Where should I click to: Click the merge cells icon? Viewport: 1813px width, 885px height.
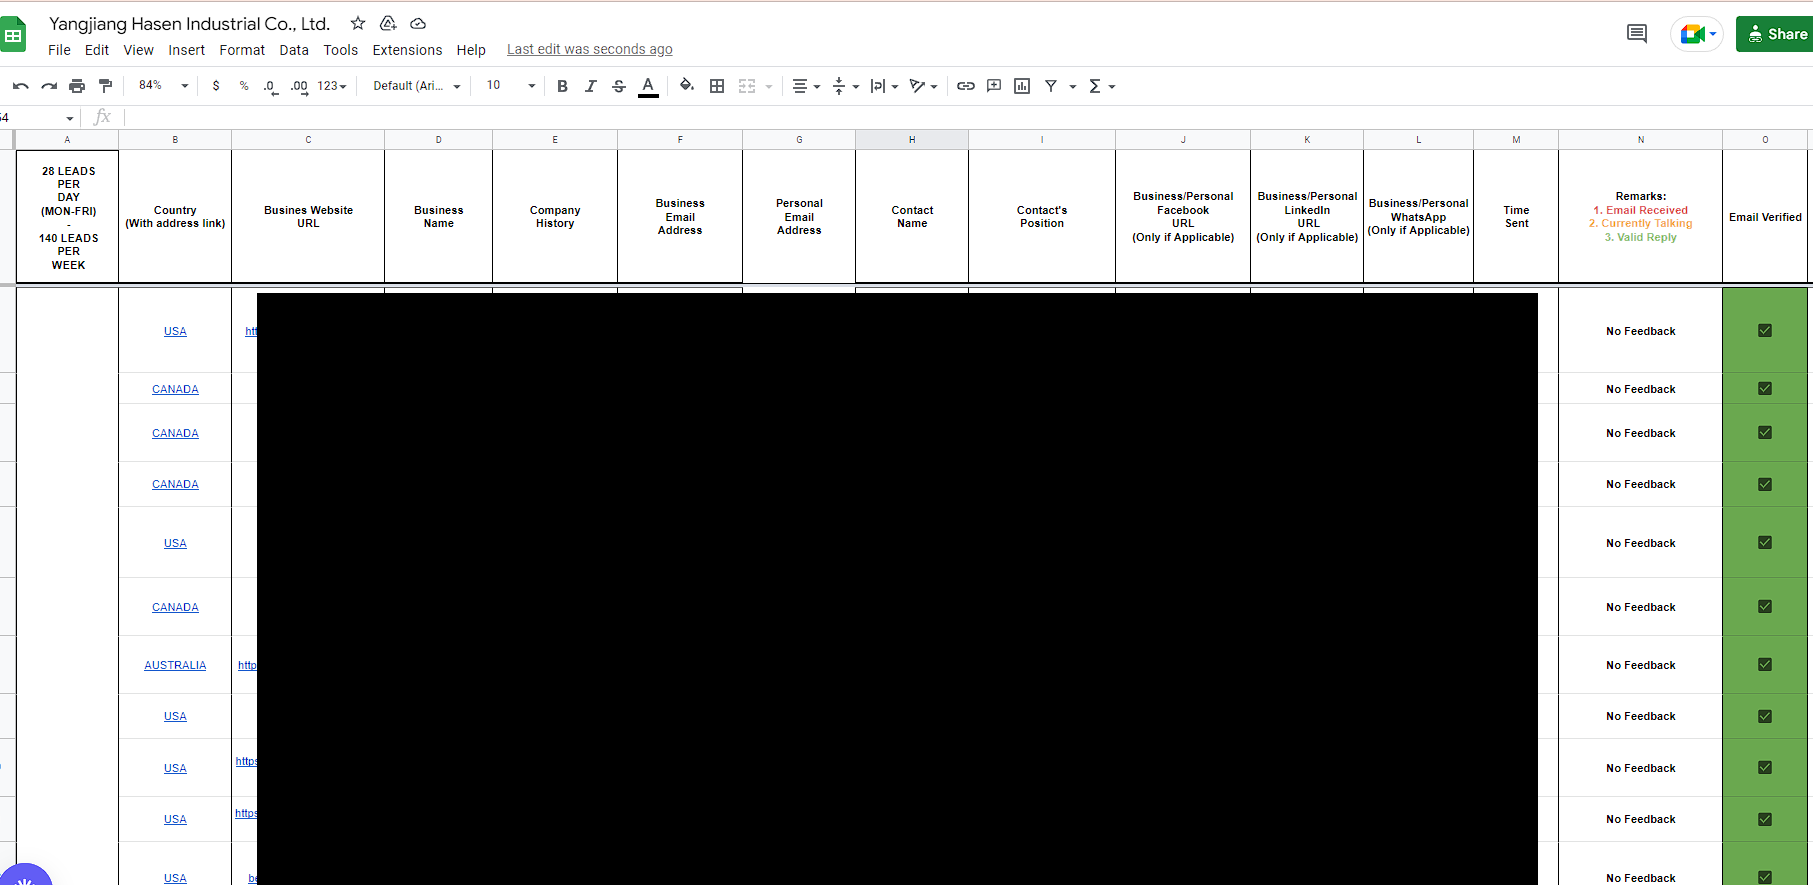747,86
